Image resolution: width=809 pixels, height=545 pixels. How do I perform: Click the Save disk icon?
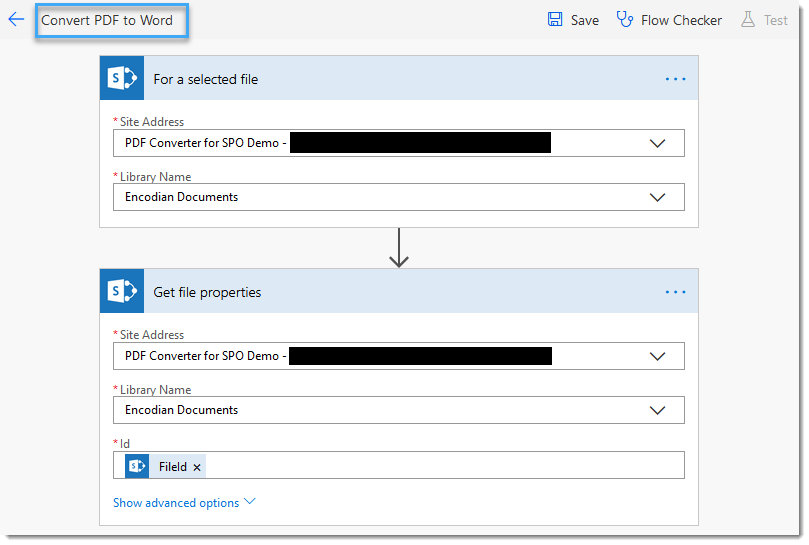coord(555,20)
